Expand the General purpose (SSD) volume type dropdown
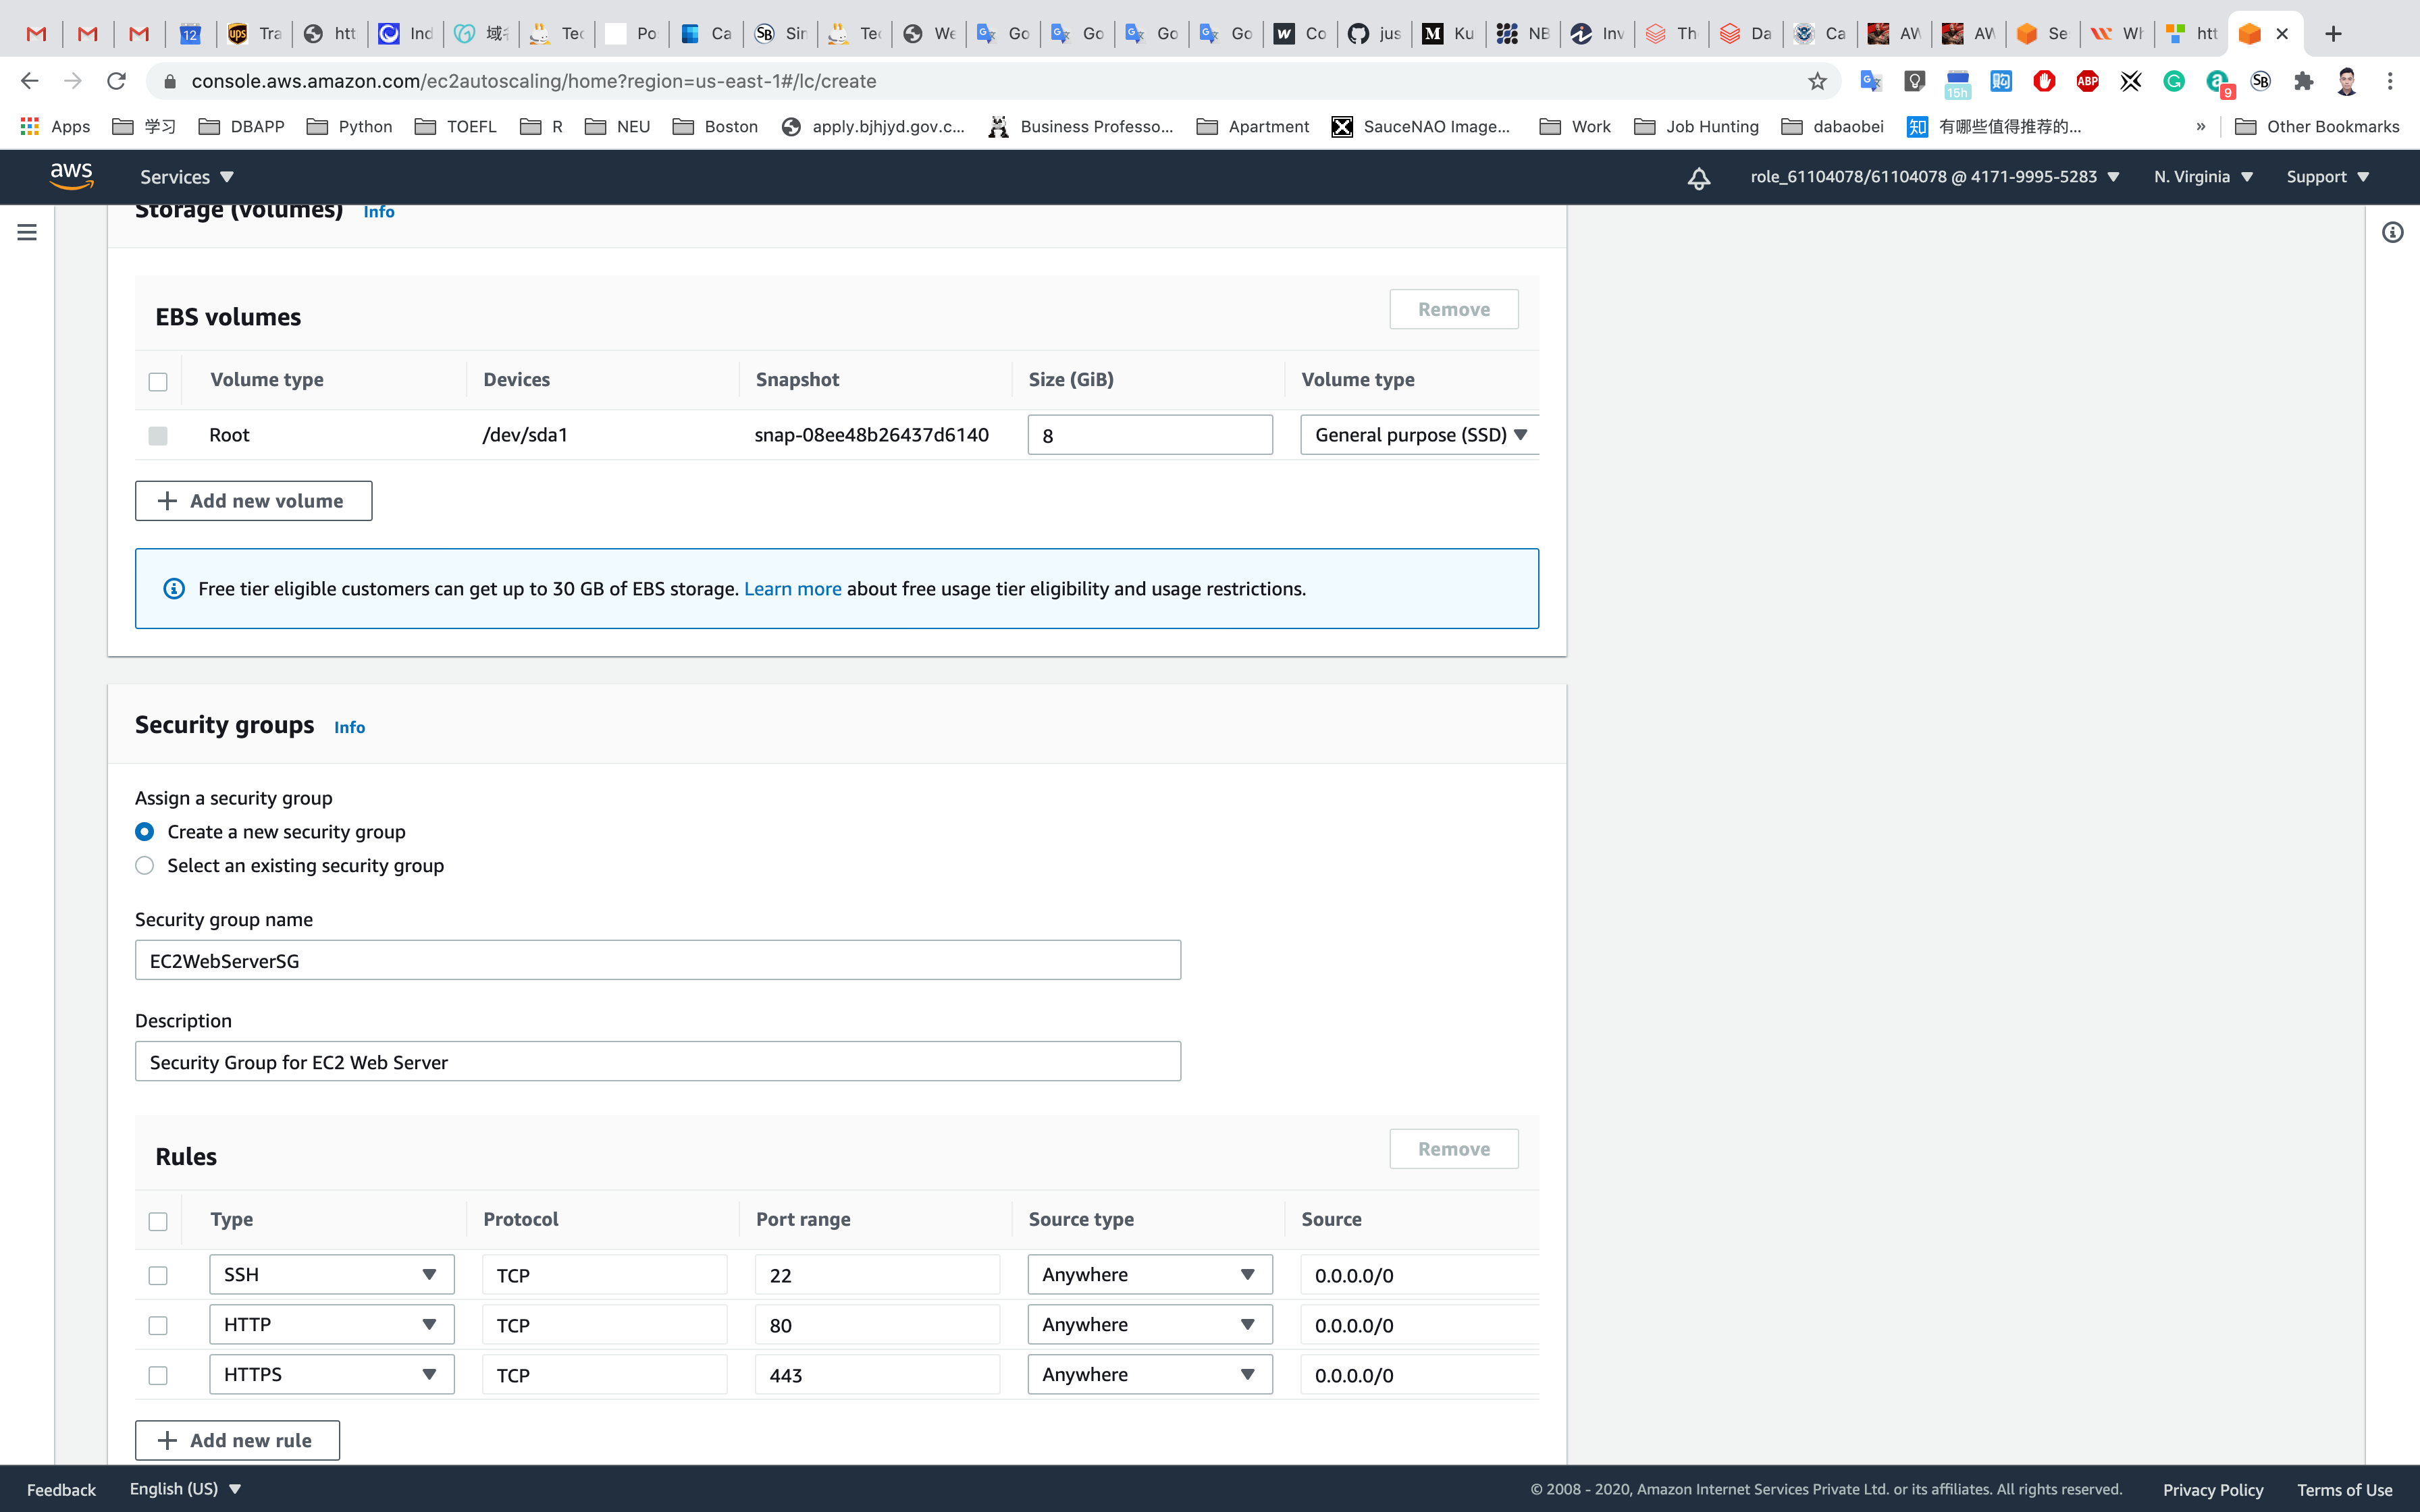Screen dimensions: 2420x1512 click(1419, 435)
